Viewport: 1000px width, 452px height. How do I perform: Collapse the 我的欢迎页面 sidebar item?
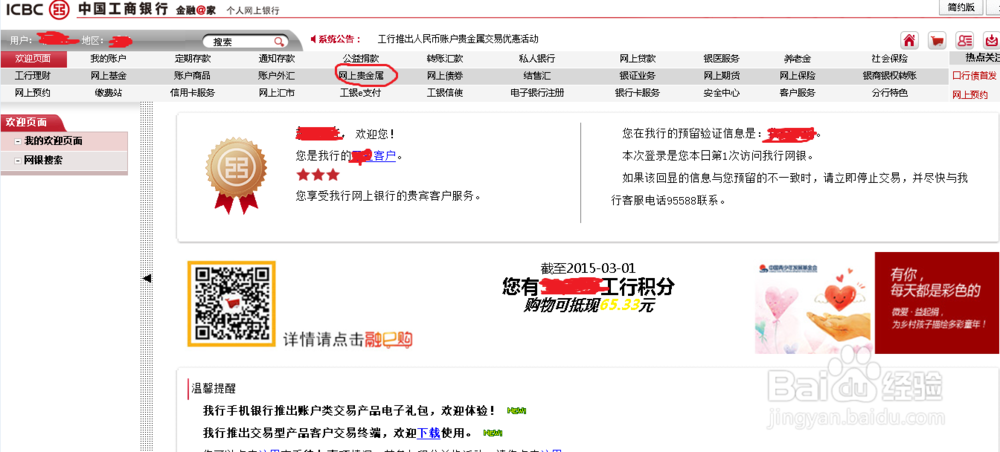pyautogui.click(x=18, y=142)
